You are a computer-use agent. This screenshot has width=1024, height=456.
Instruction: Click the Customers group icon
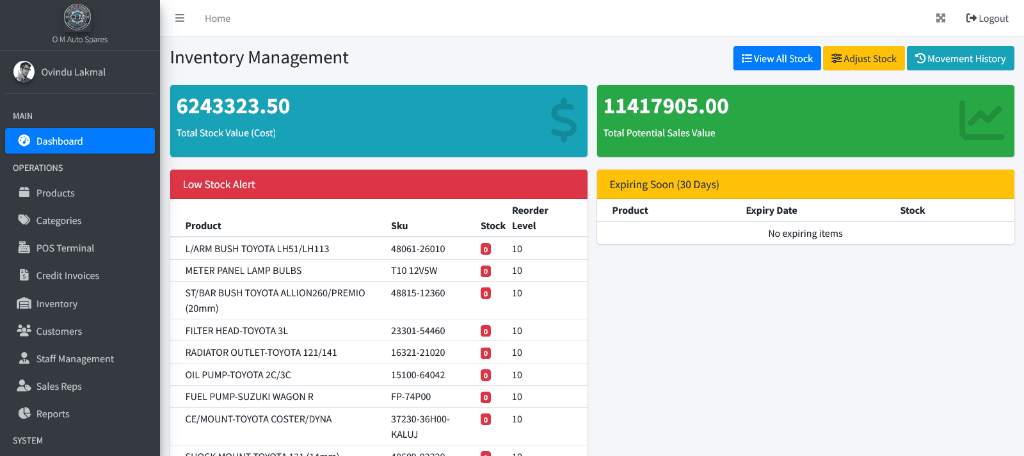click(24, 331)
